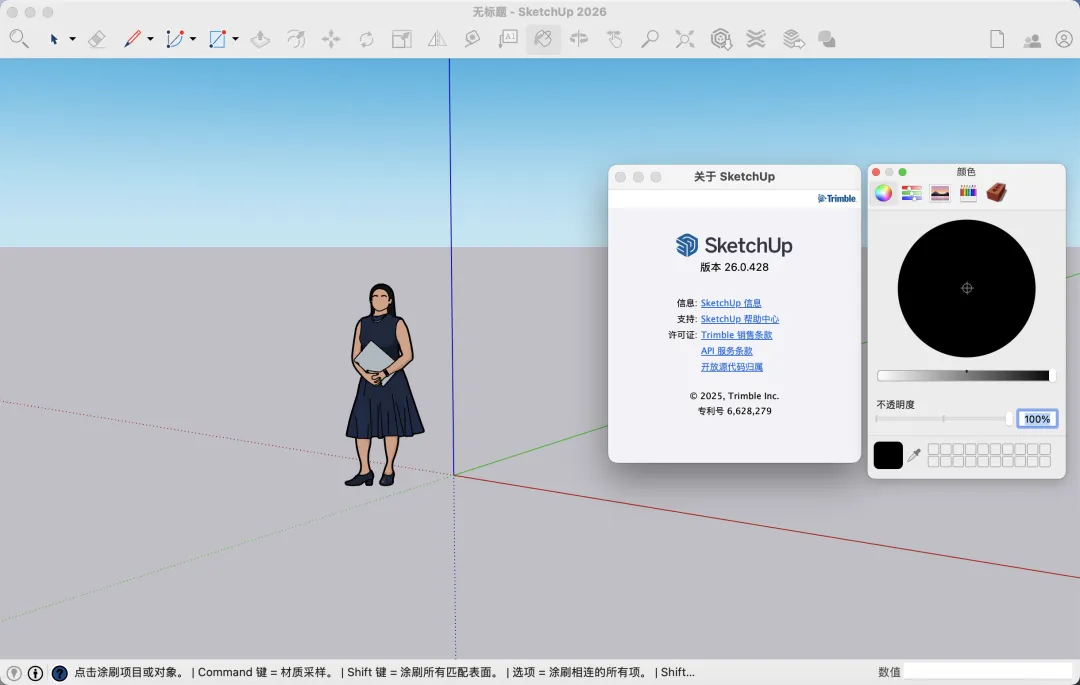
Task: Click the black current color swatch
Action: coord(888,456)
